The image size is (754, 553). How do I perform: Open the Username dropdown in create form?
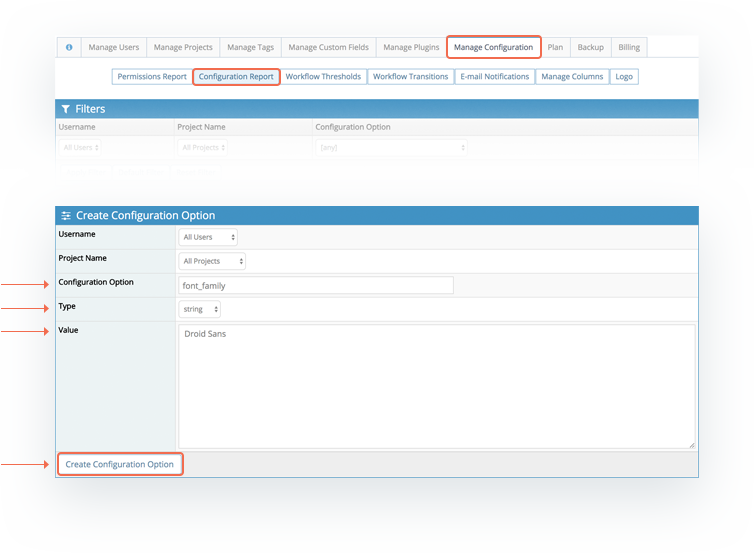pos(208,237)
